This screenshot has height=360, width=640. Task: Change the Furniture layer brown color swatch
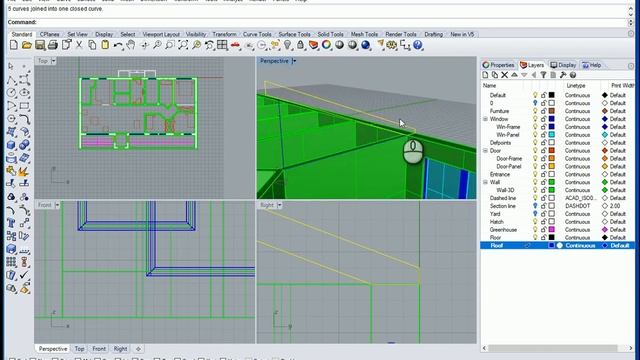(x=551, y=111)
